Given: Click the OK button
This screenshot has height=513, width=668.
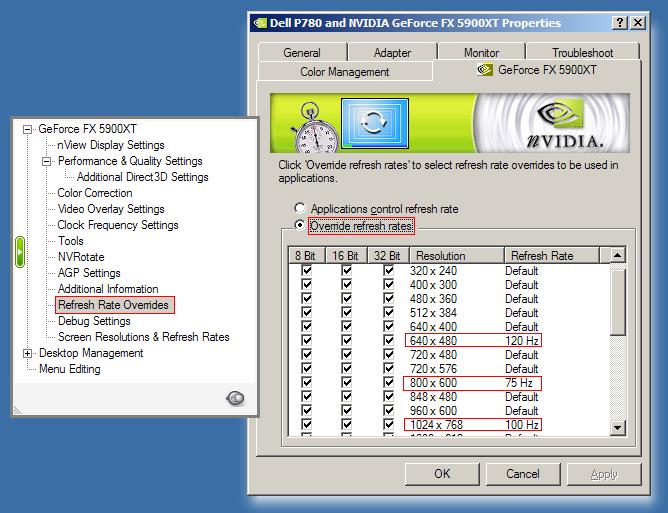Looking at the screenshot, I should pyautogui.click(x=442, y=474).
